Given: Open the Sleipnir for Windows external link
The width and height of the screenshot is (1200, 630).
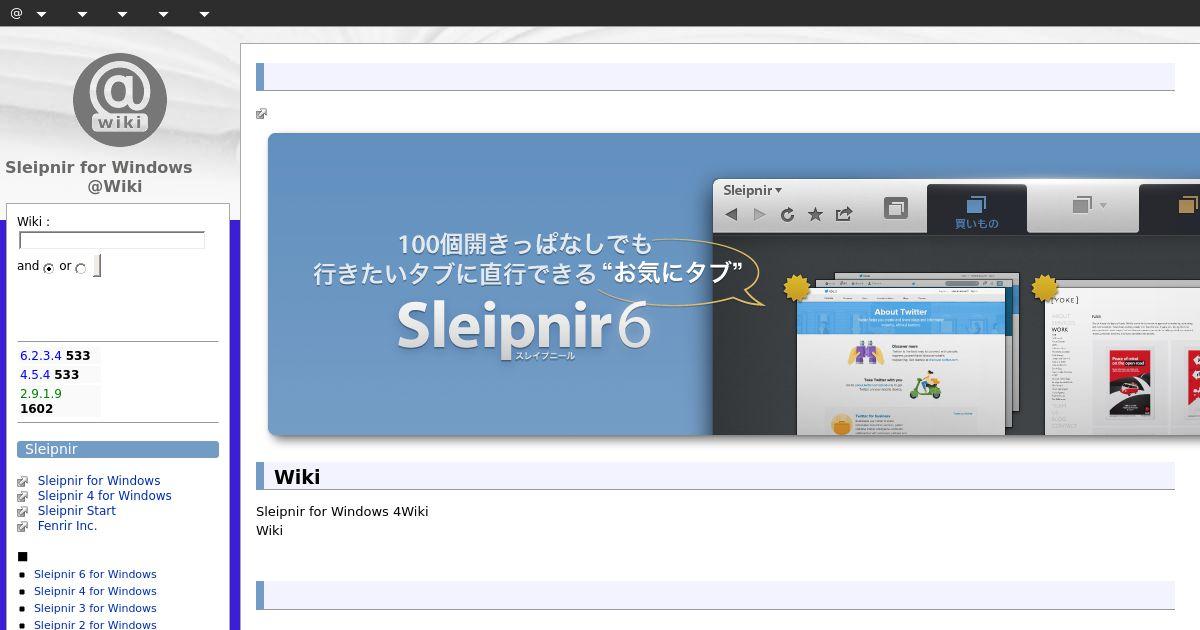Looking at the screenshot, I should pos(99,480).
